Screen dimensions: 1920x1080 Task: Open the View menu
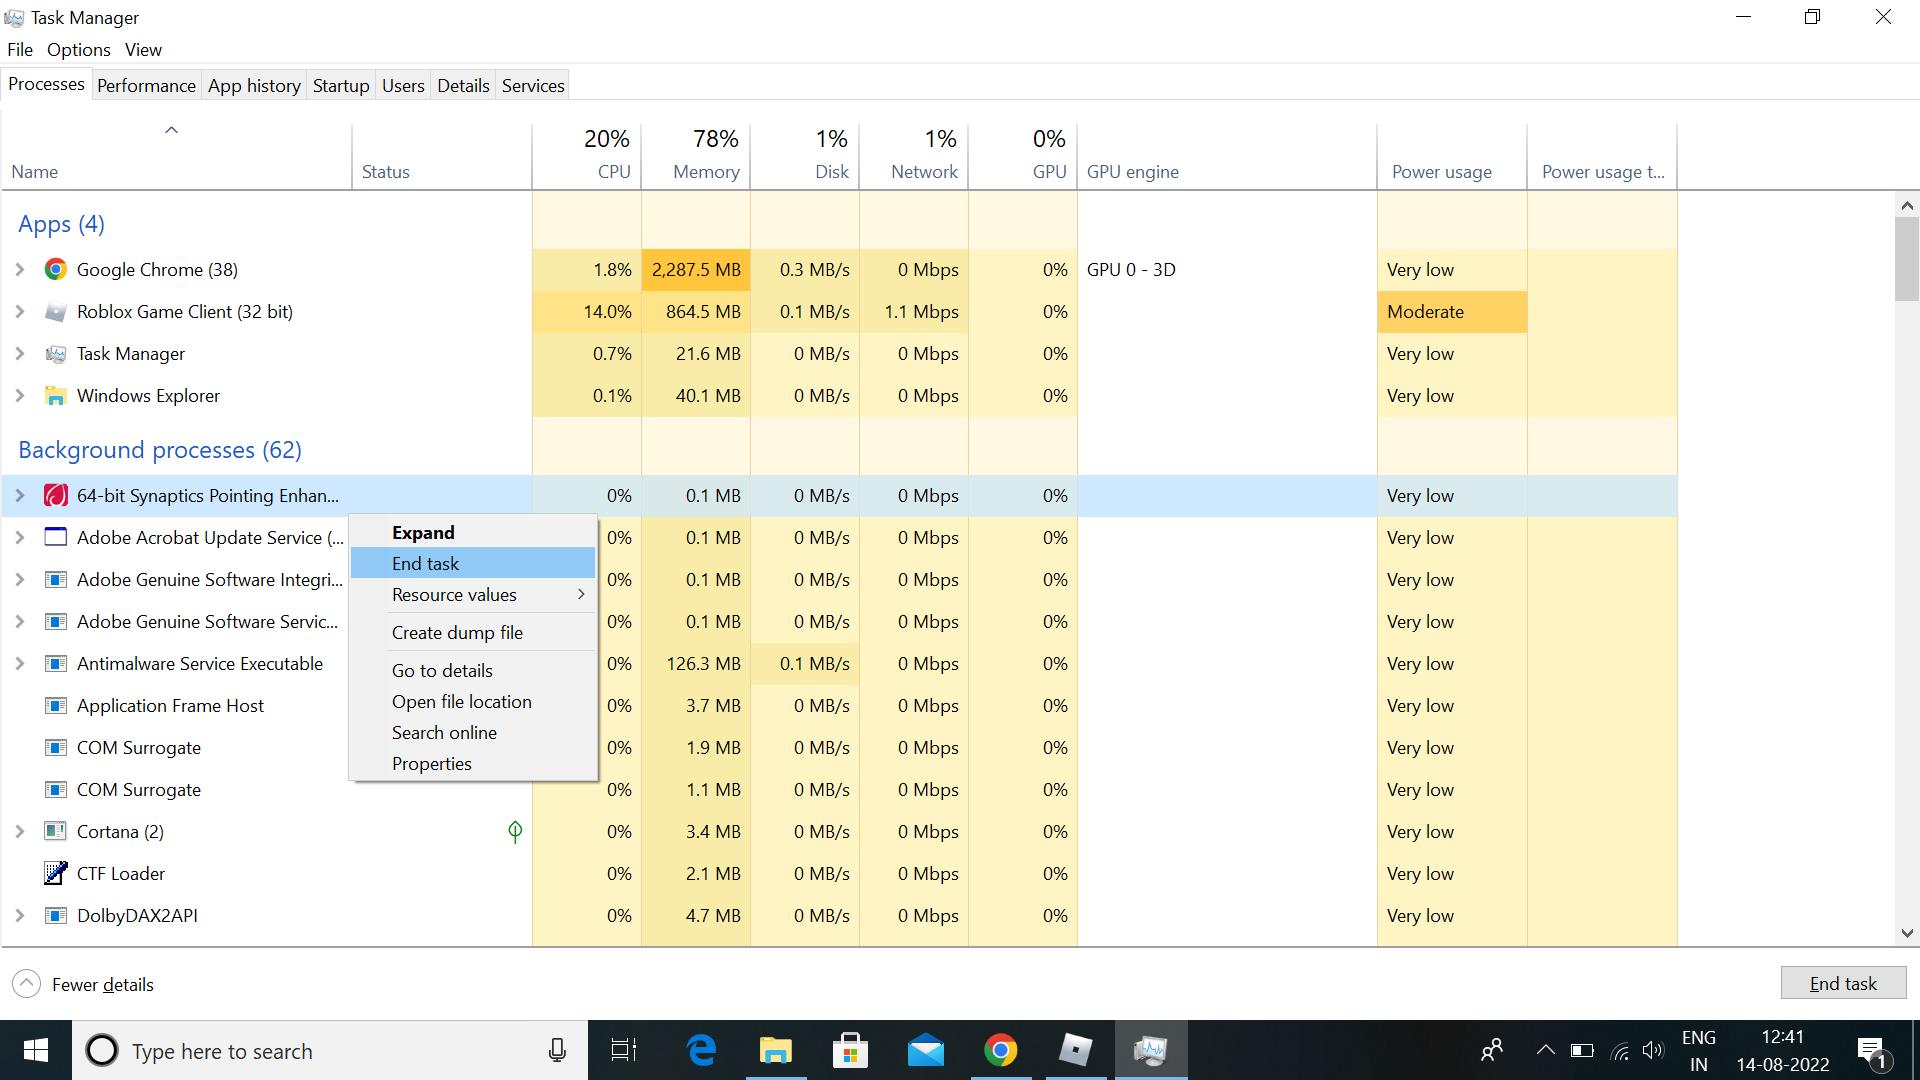[143, 50]
